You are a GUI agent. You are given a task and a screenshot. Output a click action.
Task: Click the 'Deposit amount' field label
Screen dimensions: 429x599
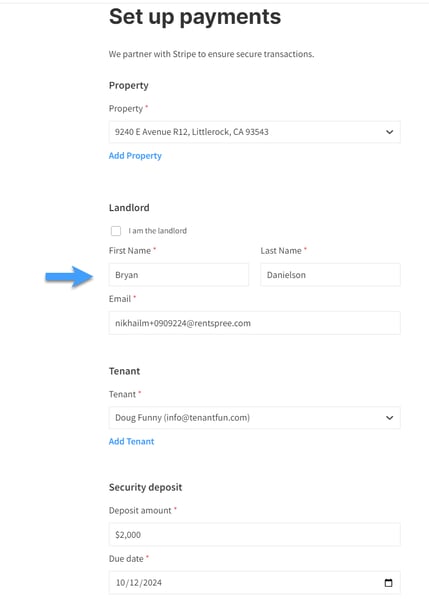click(x=140, y=510)
